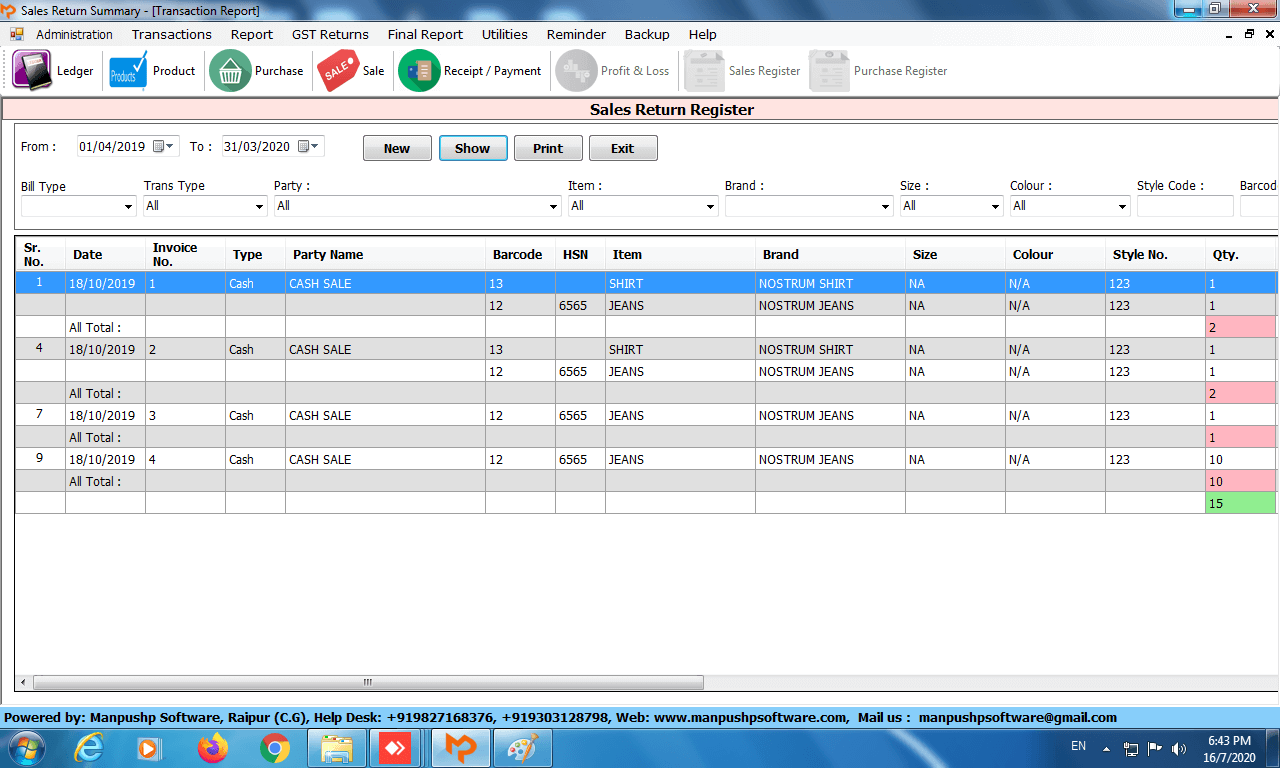Launch Google Chrome from the taskbar
Image resolution: width=1280 pixels, height=768 pixels.
[x=274, y=748]
